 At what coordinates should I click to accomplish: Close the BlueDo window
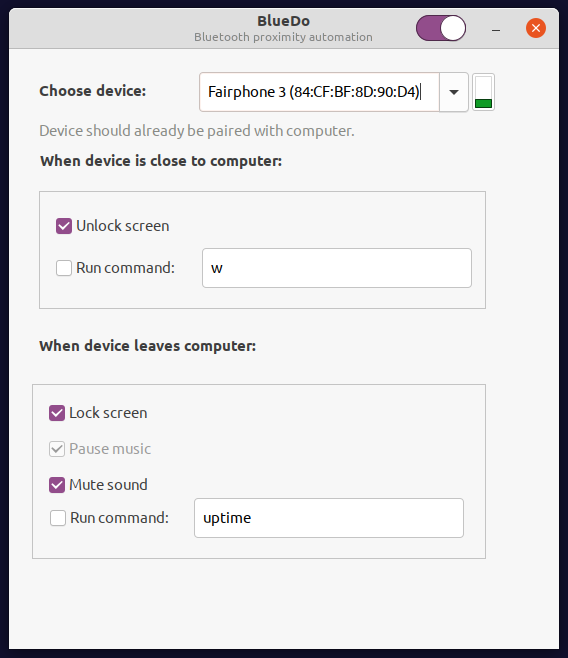[536, 28]
